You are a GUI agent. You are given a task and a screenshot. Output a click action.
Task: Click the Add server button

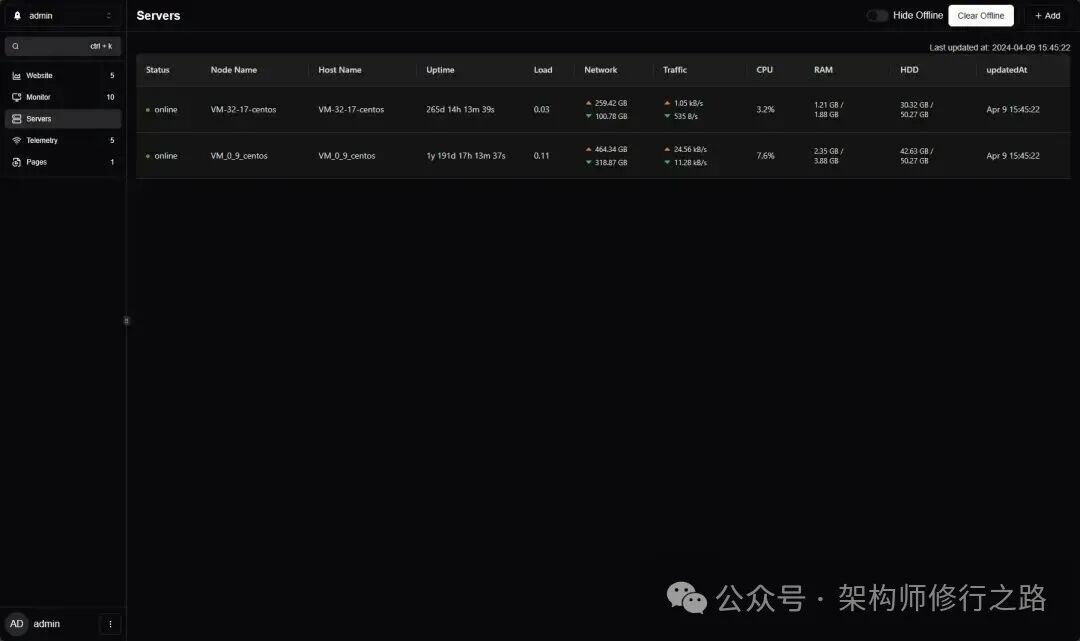point(1047,15)
